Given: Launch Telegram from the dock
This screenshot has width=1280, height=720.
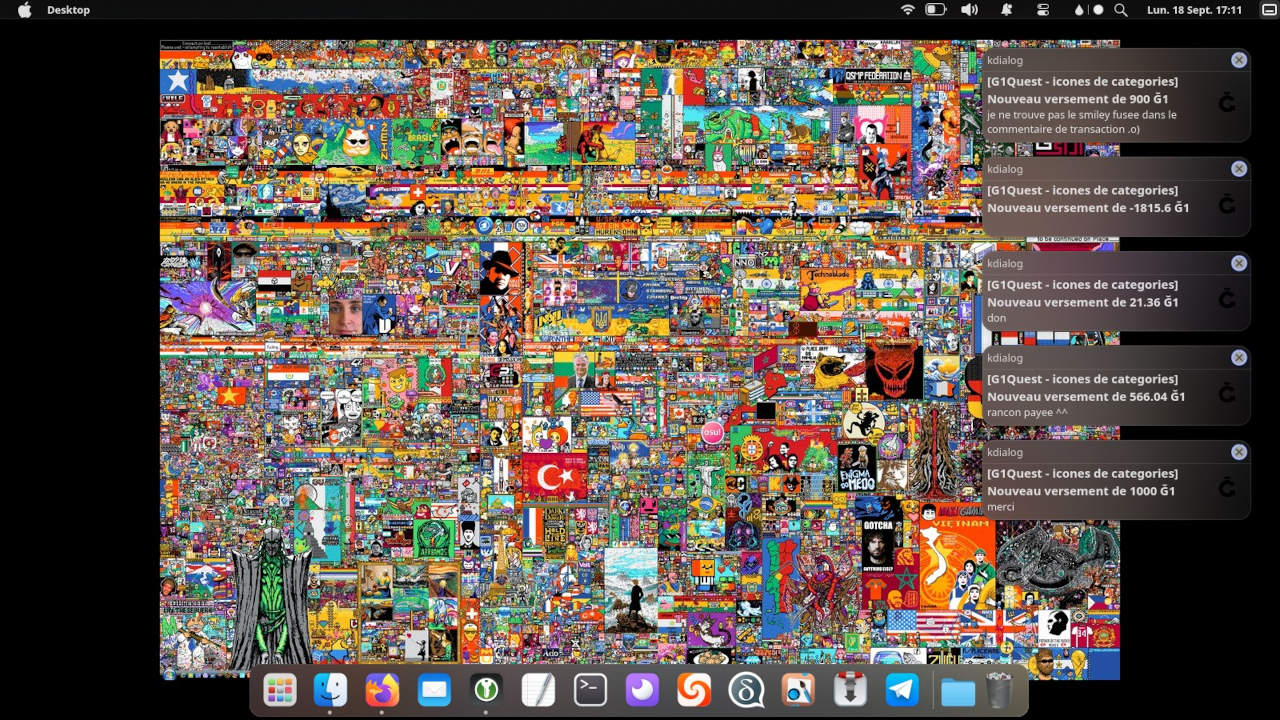Looking at the screenshot, I should pyautogui.click(x=902, y=690).
